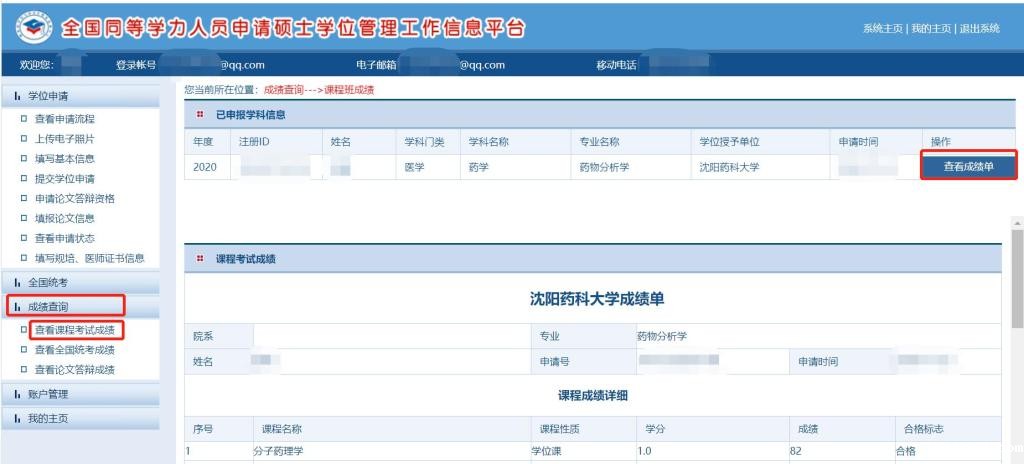Viewport: 1024px width, 464px height.
Task: Open 查看论文答辩成绩 menu item
Action: [x=75, y=370]
